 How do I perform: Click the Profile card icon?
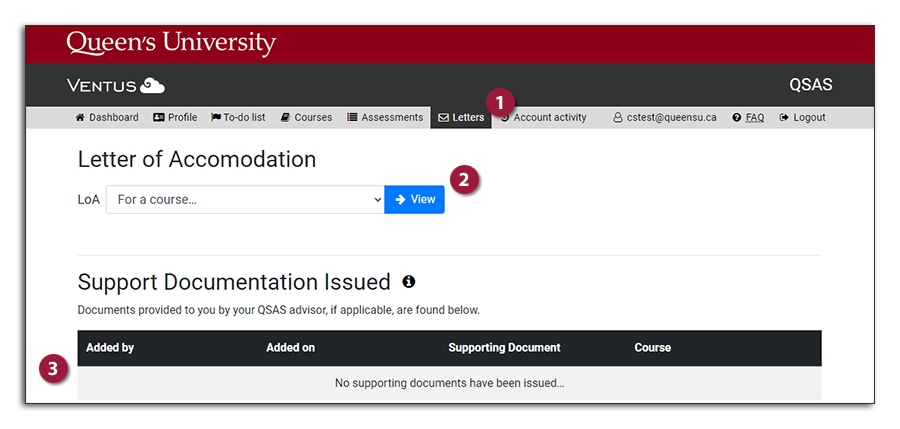(x=159, y=118)
